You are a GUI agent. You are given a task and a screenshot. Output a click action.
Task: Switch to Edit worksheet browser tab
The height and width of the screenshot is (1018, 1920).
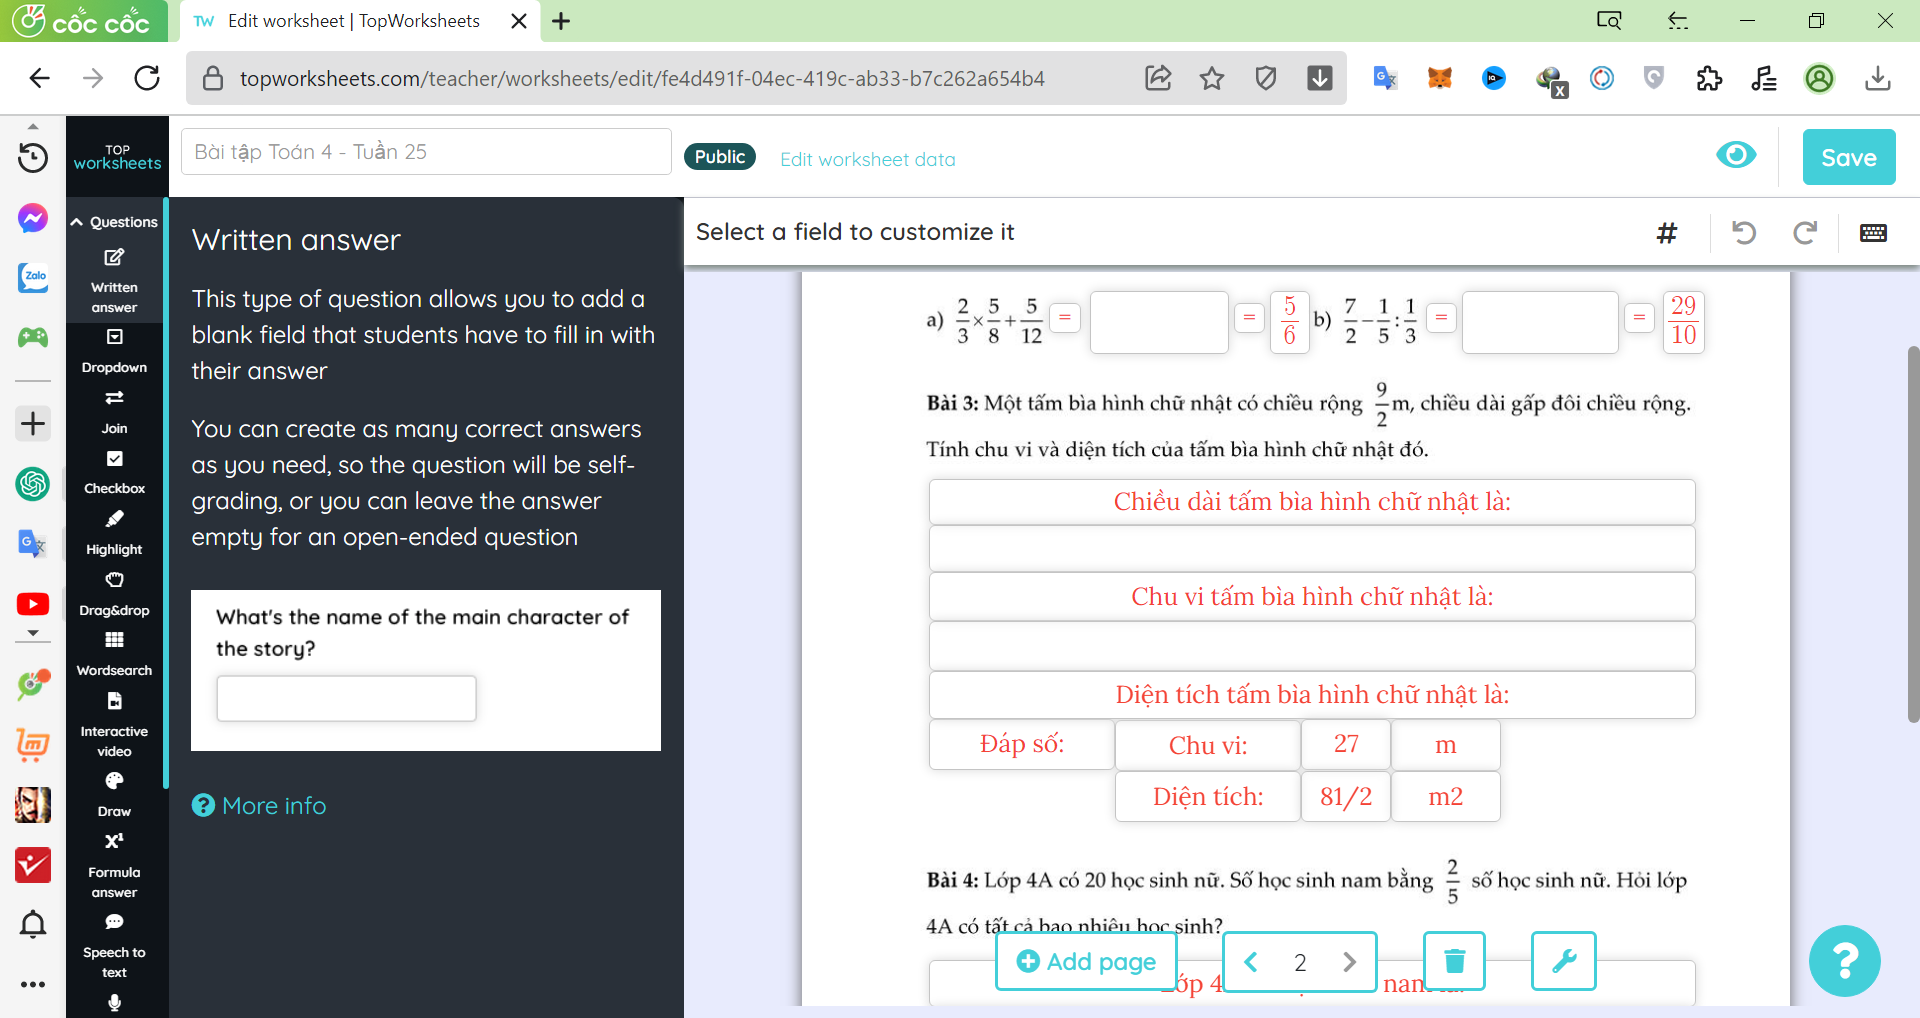[x=353, y=21]
